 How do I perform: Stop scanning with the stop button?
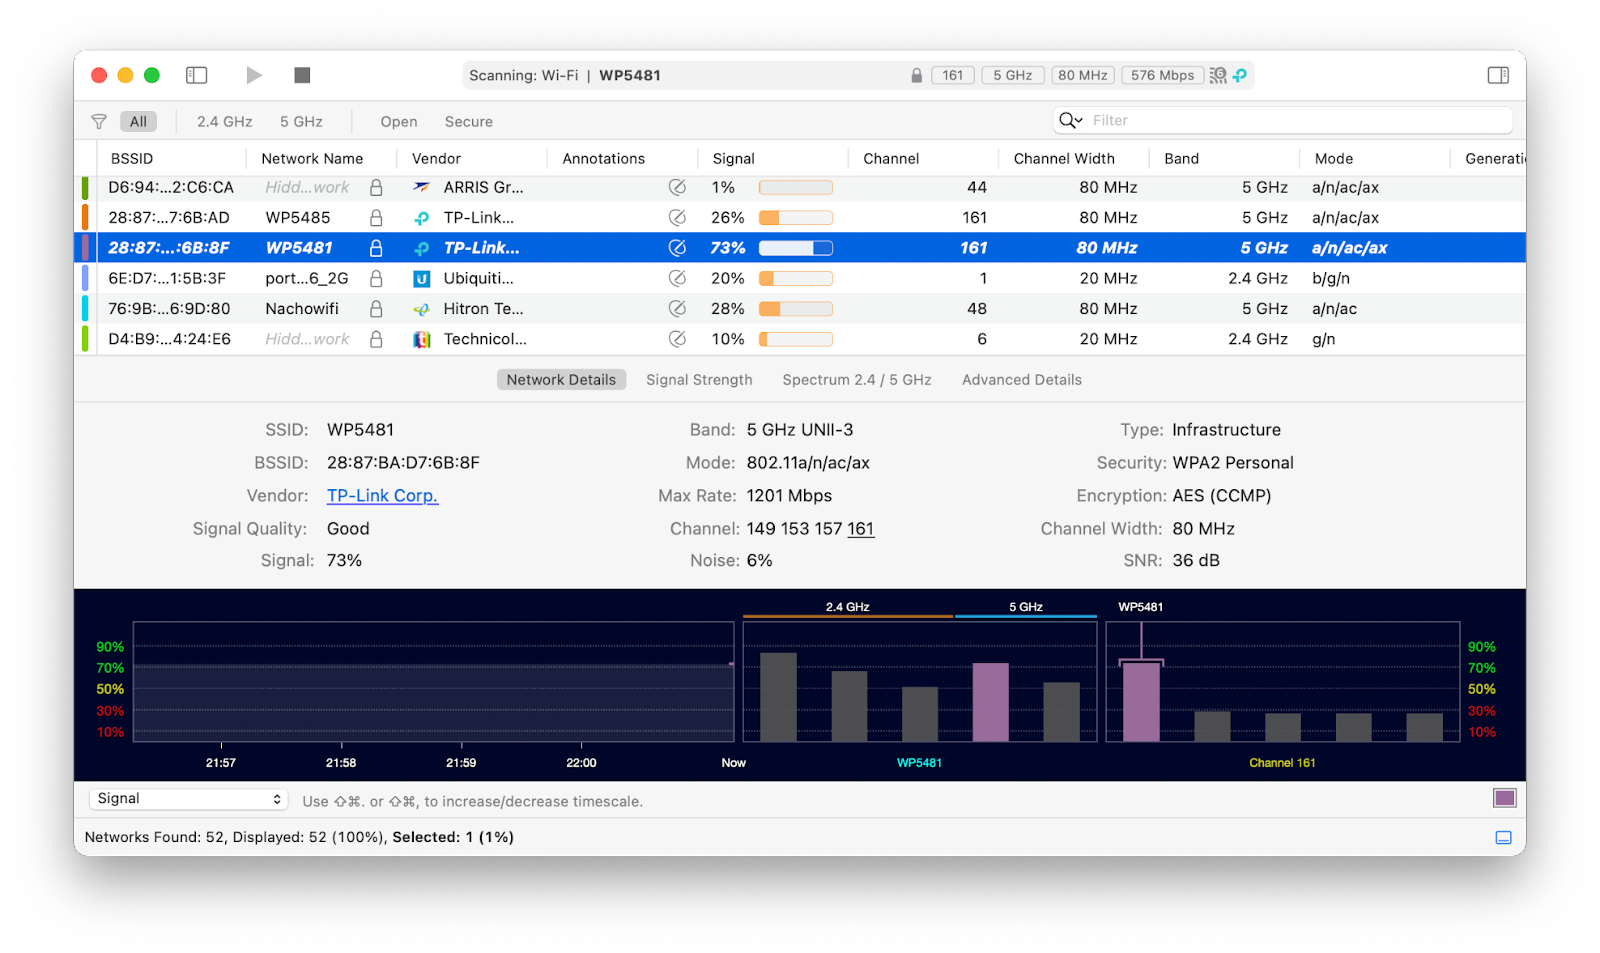[302, 75]
